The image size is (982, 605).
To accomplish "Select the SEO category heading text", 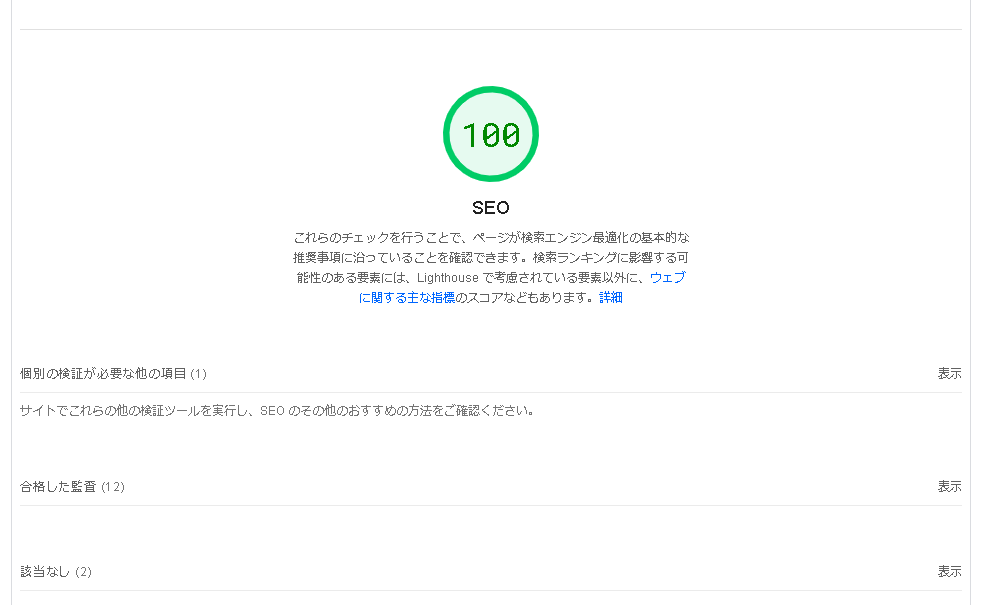I will click(490, 207).
